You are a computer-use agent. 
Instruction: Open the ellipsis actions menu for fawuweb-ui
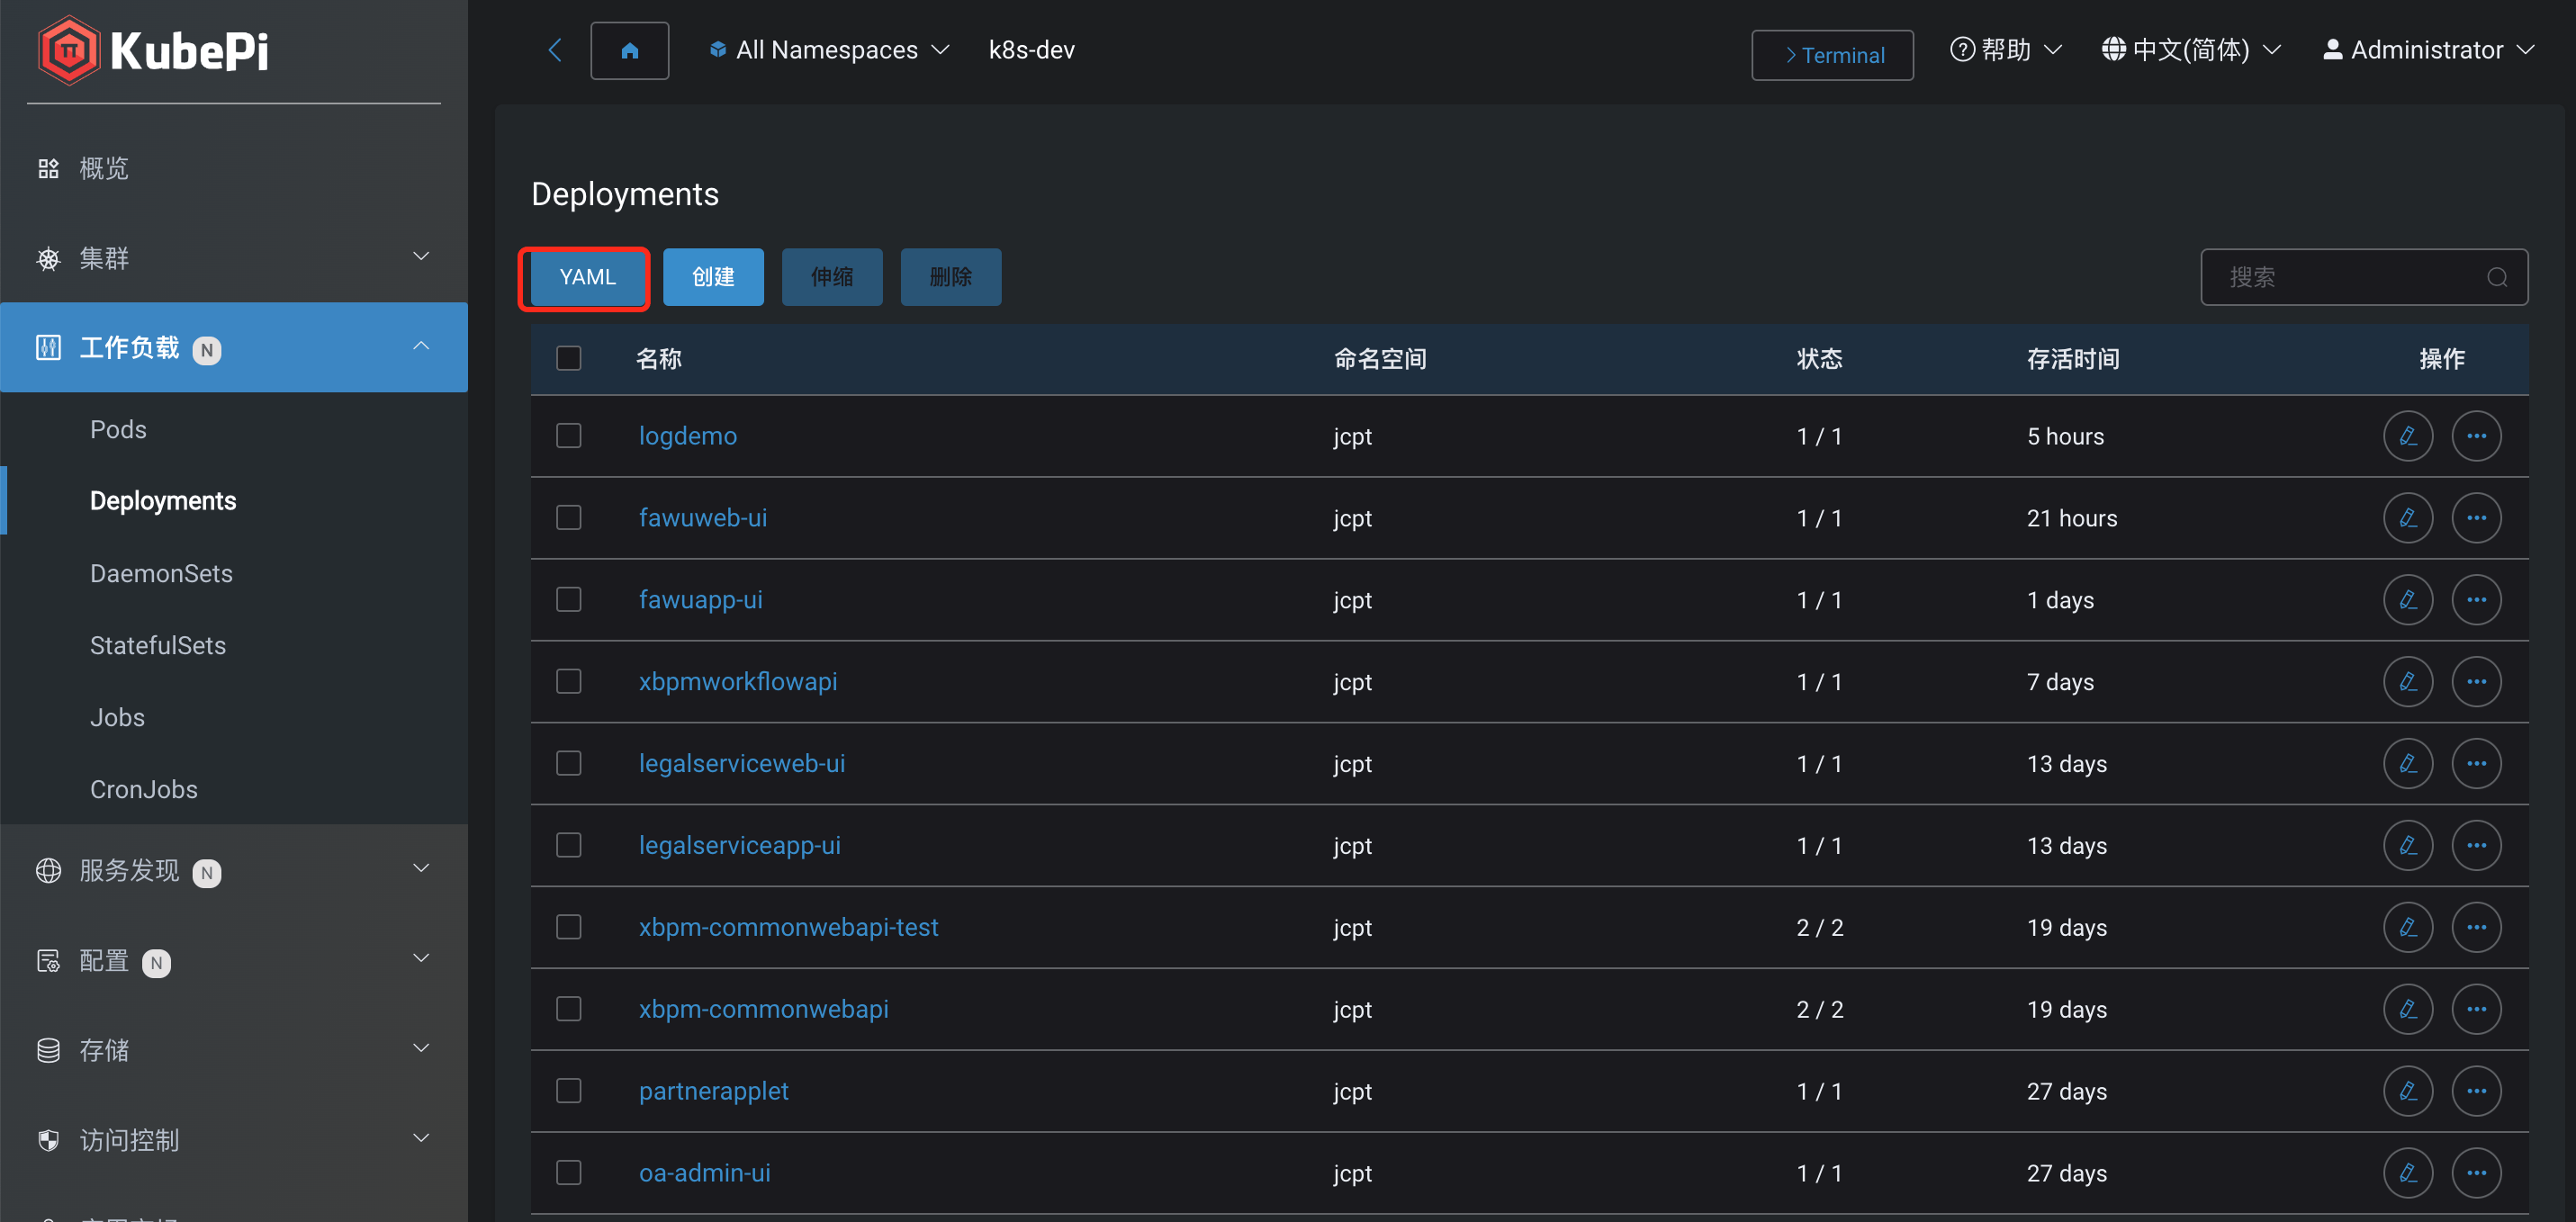(2477, 518)
